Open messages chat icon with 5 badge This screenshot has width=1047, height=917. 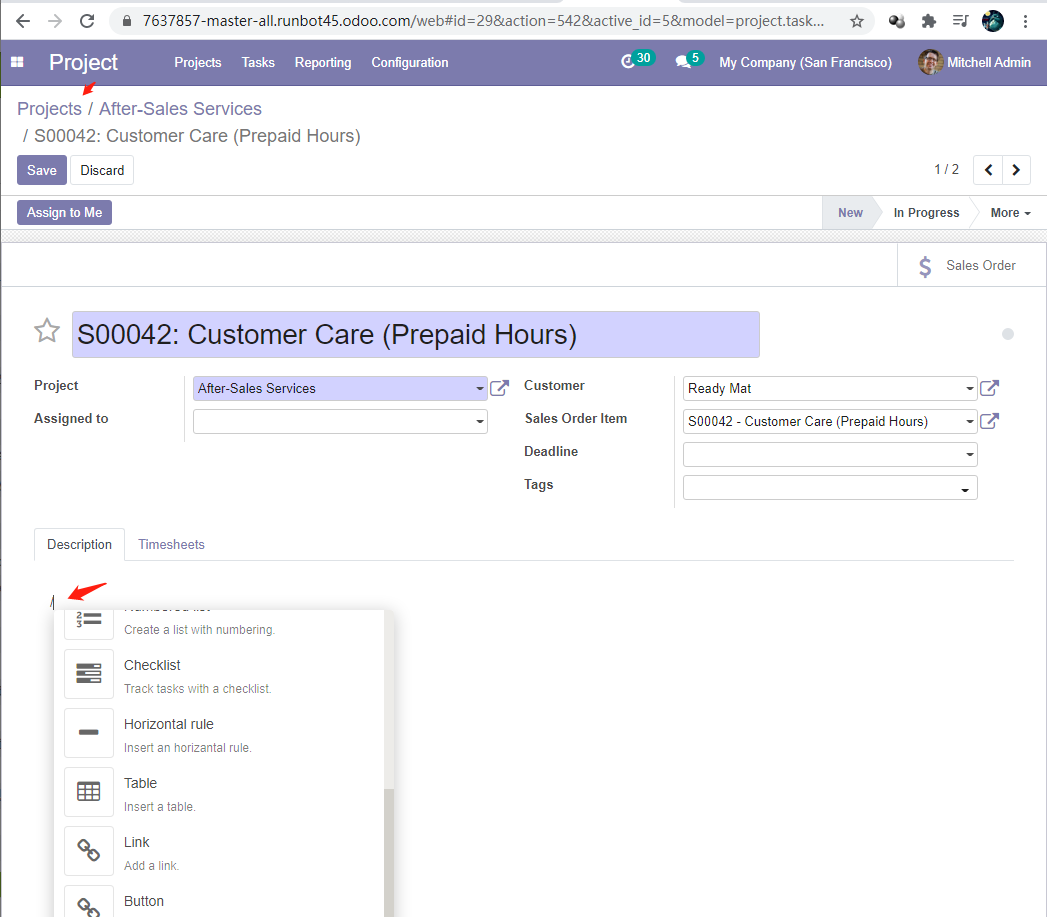point(683,62)
